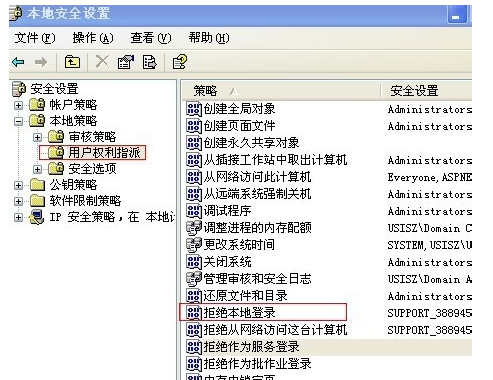Select the 安全选项 tree item

click(92, 169)
